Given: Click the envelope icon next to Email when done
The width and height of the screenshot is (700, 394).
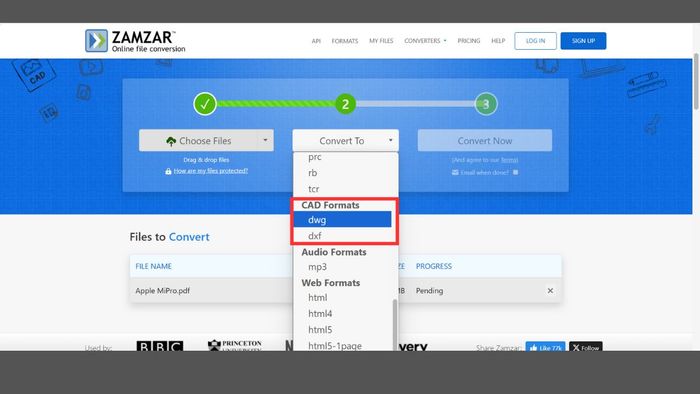Looking at the screenshot, I should [x=455, y=172].
